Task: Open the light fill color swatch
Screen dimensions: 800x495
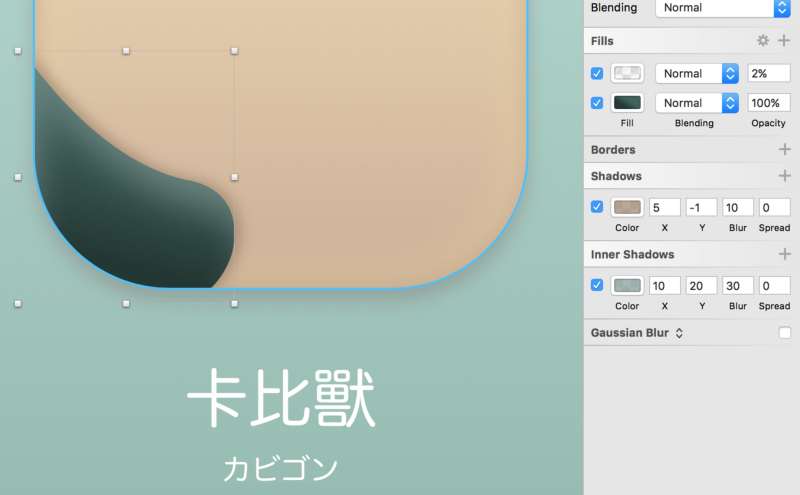Action: click(627, 73)
